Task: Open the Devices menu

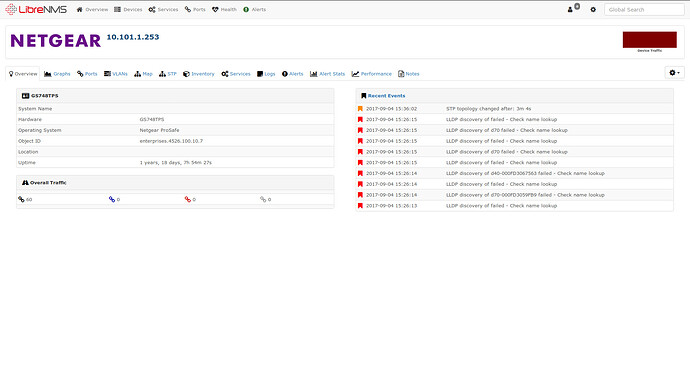Action: [128, 9]
